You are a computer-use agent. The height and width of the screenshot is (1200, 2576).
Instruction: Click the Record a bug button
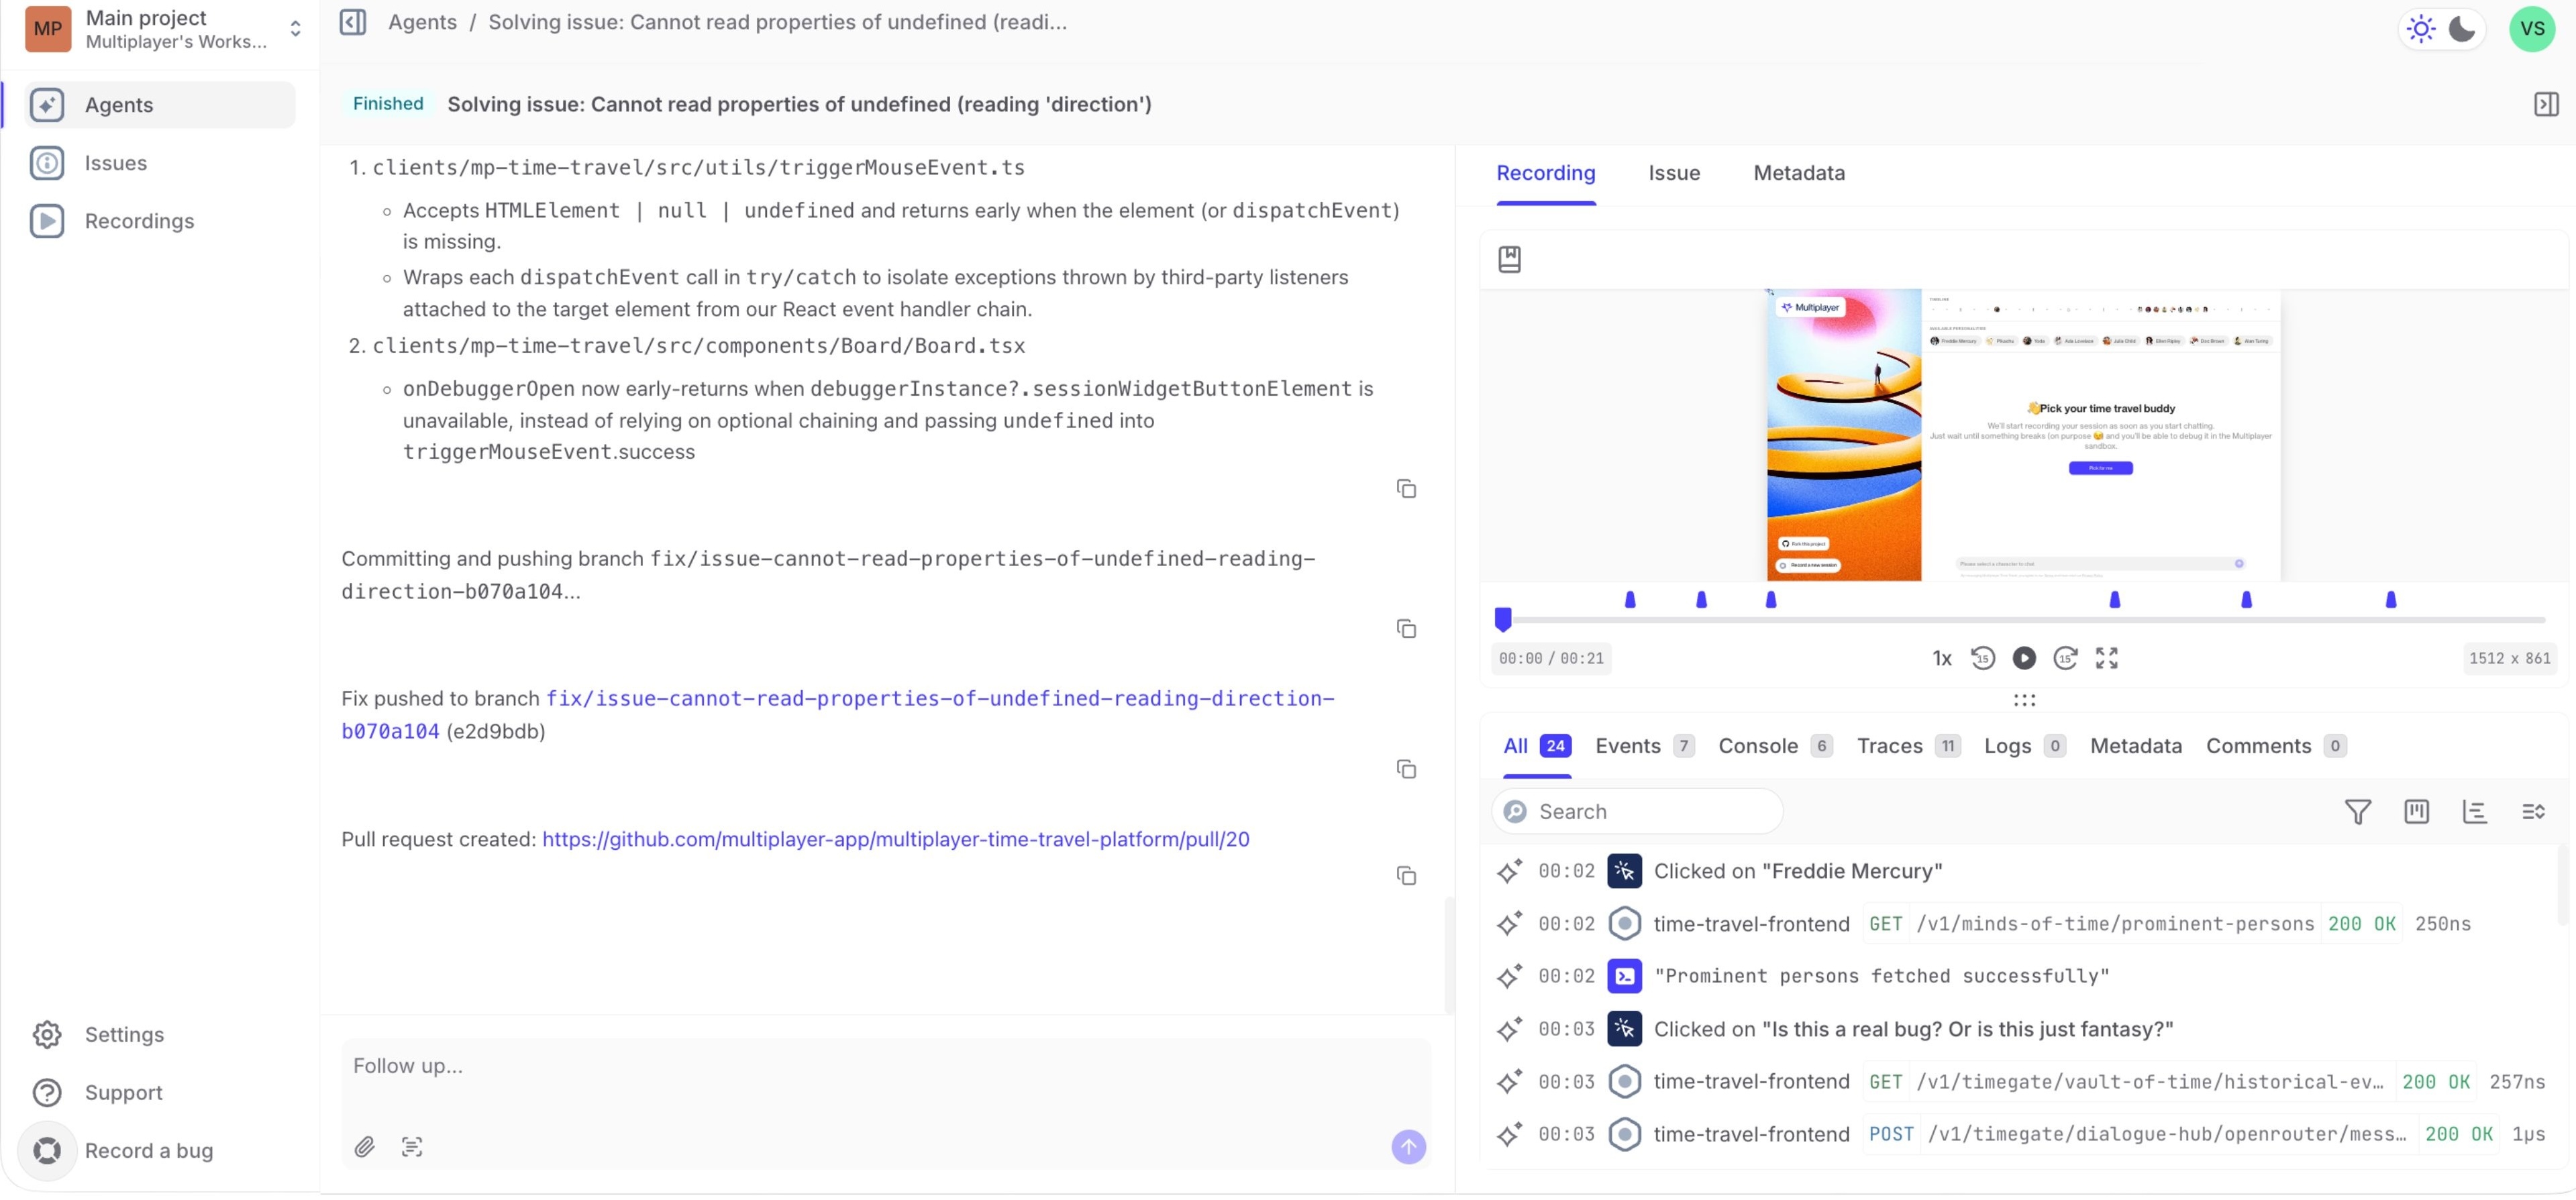click(x=160, y=1151)
